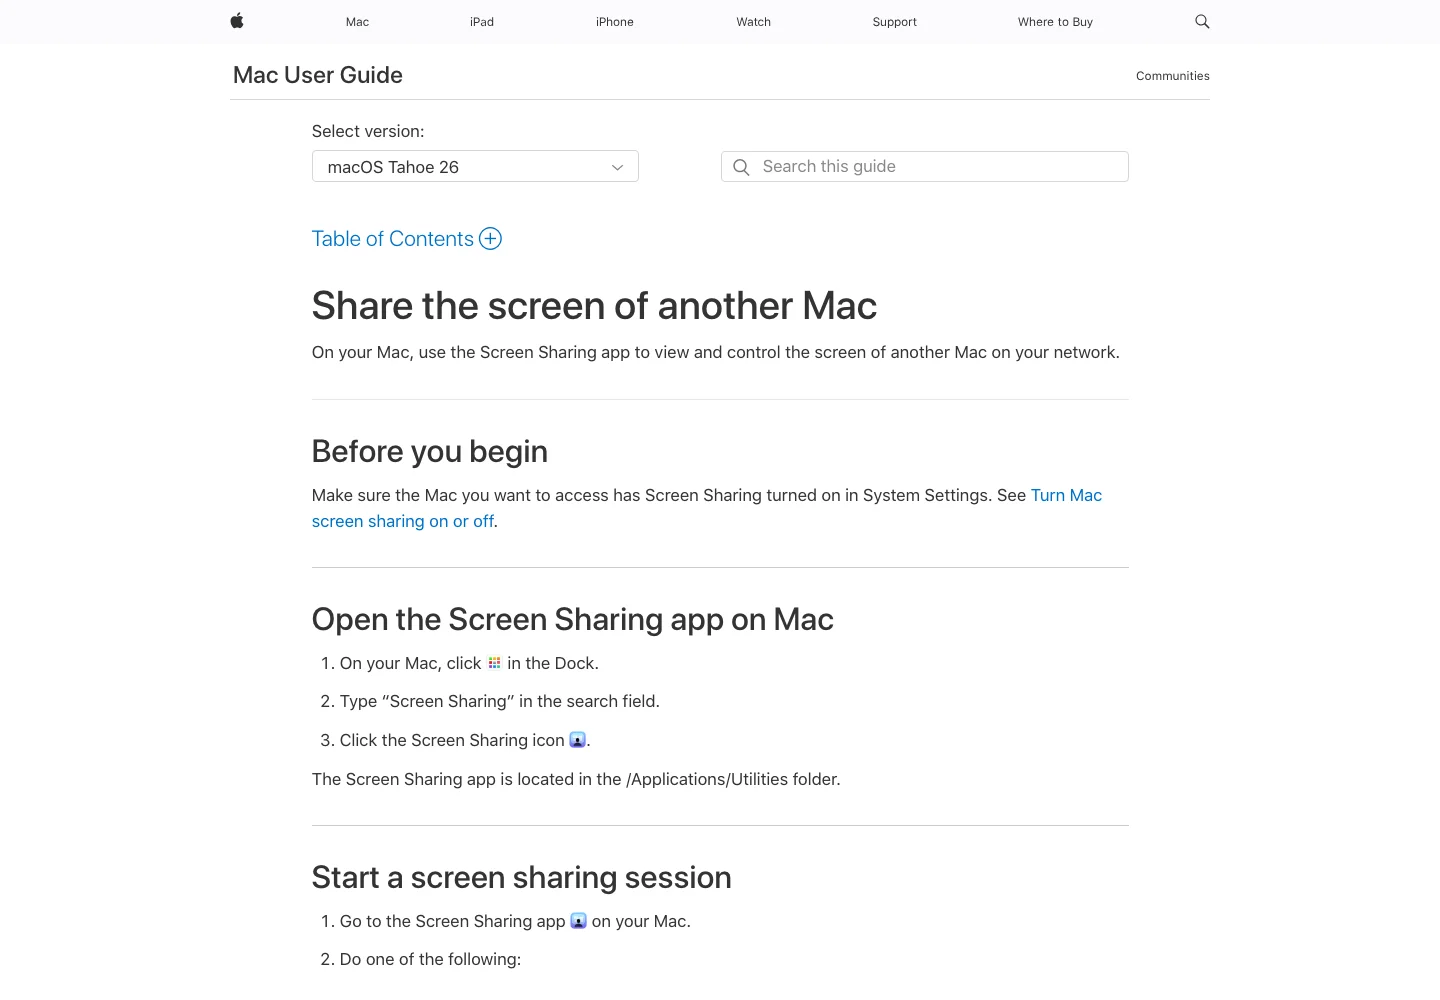Screen dimensions: 1440x1000
Task: Open the site search magnifier icon
Action: [1202, 21]
